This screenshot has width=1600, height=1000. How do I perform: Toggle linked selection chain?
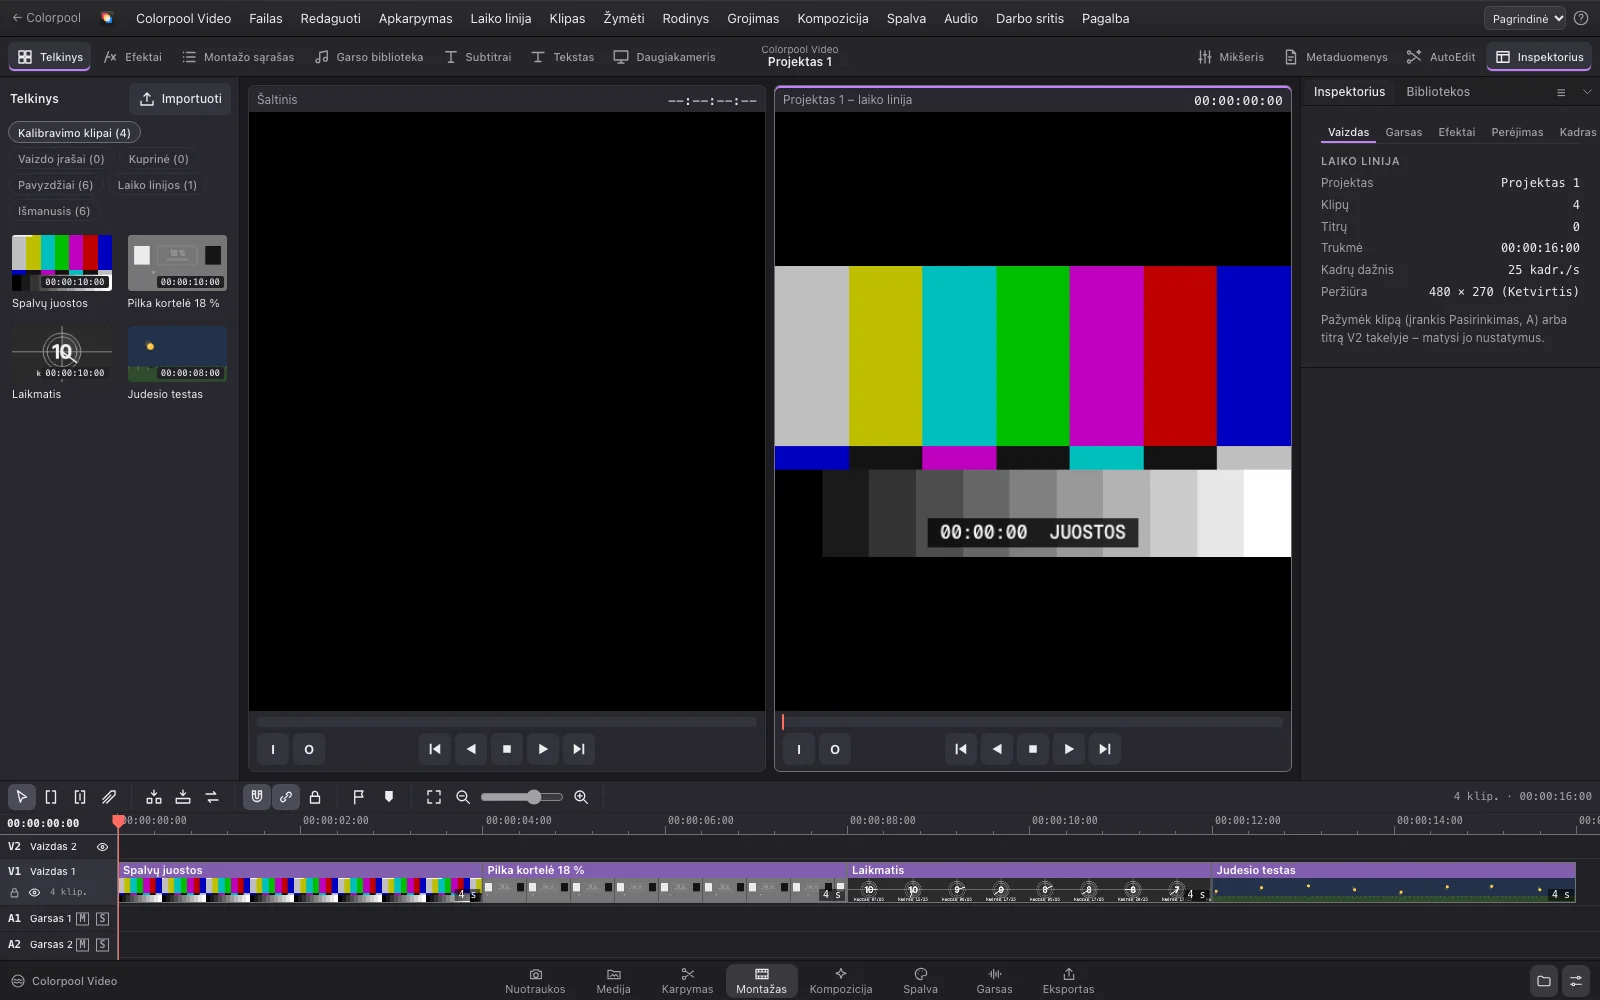(286, 797)
